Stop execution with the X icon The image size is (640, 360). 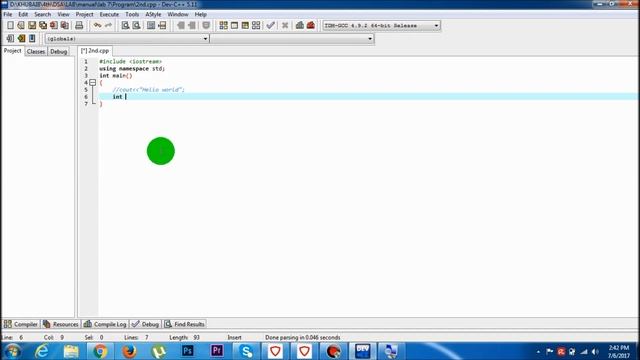285,25
